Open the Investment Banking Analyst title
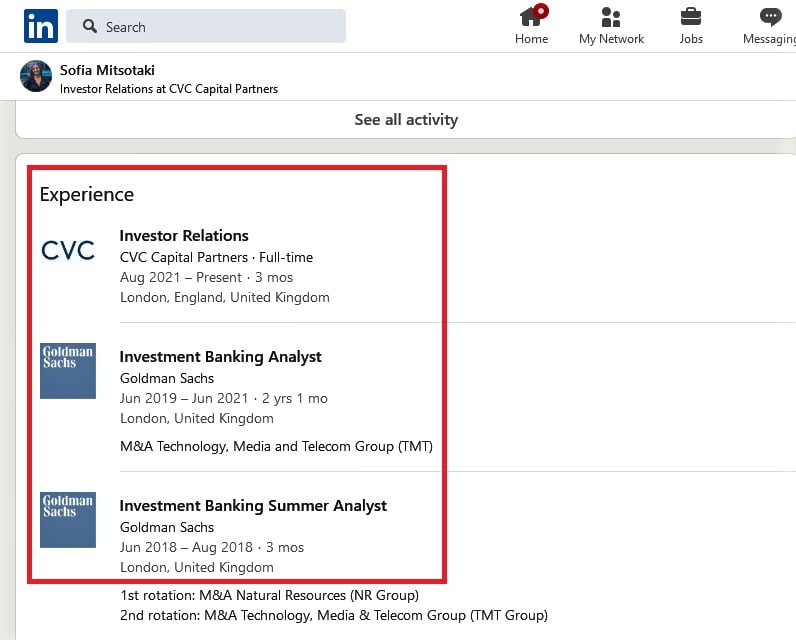Image resolution: width=796 pixels, height=640 pixels. 220,357
